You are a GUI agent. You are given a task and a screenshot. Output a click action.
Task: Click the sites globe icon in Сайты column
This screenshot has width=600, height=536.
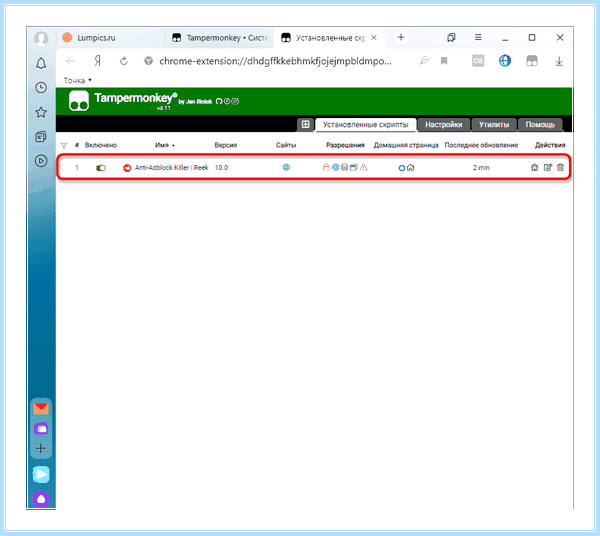[x=286, y=167]
